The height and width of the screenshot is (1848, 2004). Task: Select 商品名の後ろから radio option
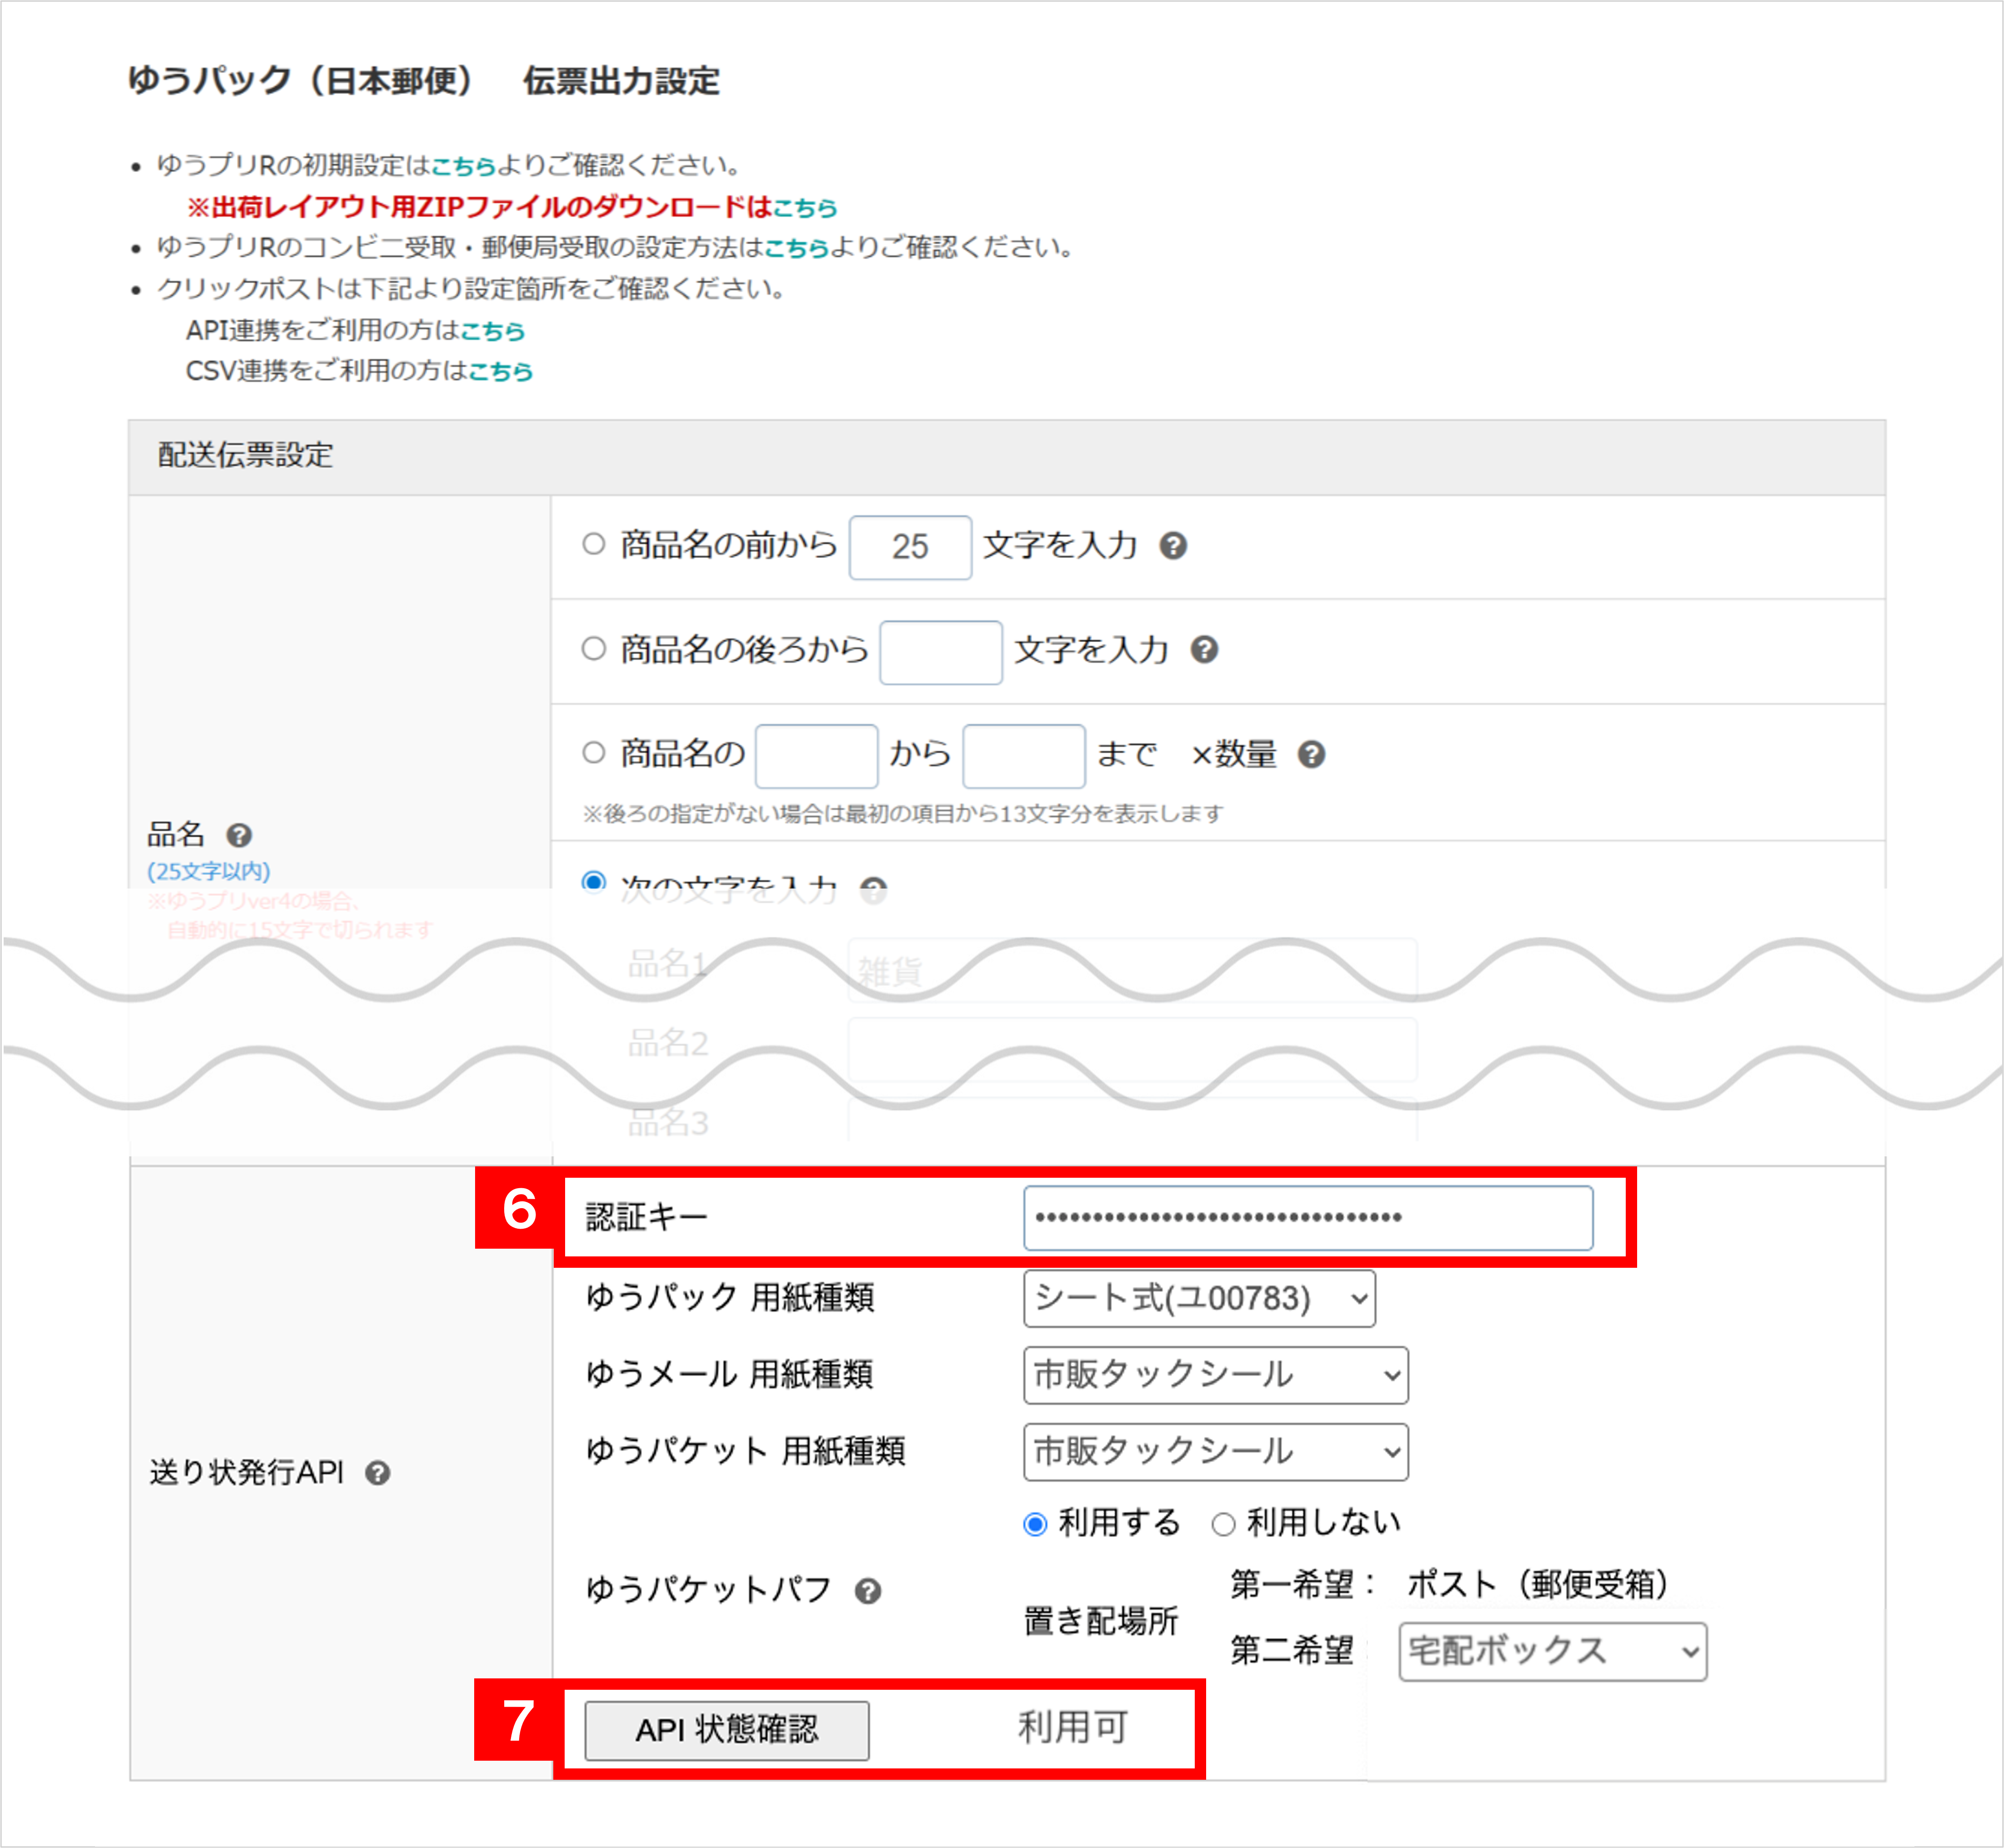(x=594, y=648)
